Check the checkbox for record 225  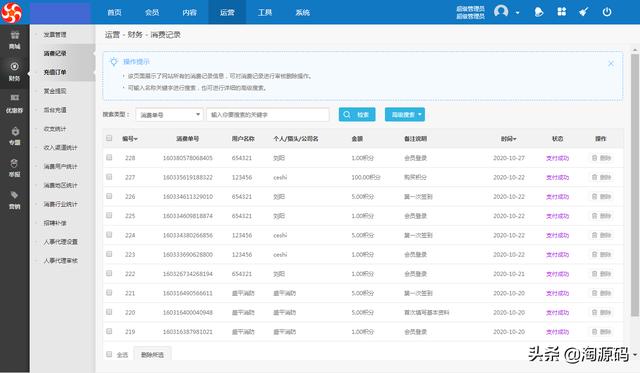pyautogui.click(x=109, y=215)
